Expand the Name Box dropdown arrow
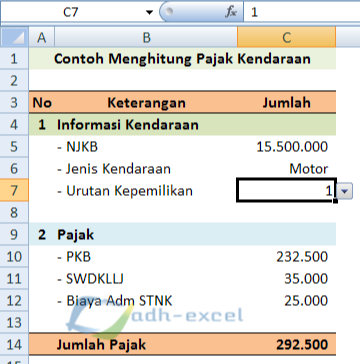This screenshot has width=360, height=364. pos(149,13)
